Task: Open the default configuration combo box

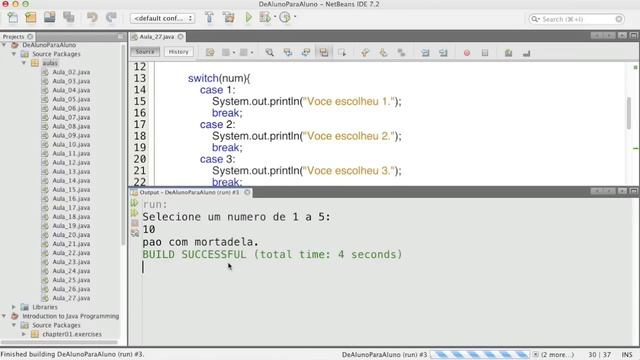Action: [162, 18]
